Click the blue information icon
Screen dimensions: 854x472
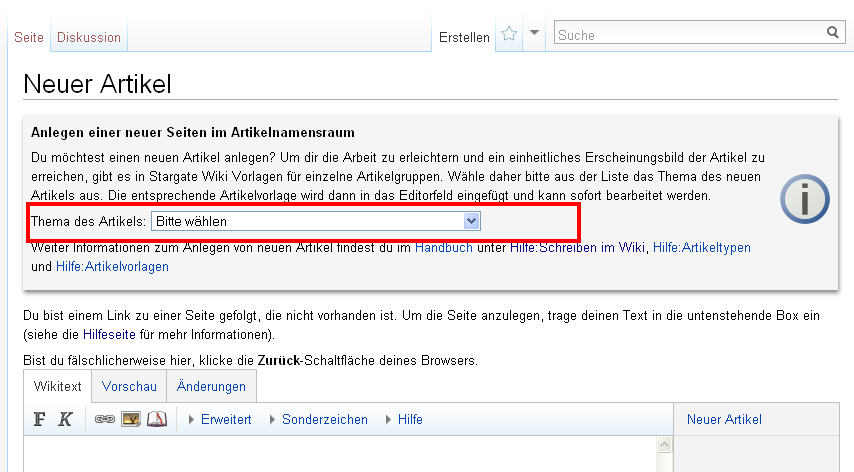[x=804, y=199]
